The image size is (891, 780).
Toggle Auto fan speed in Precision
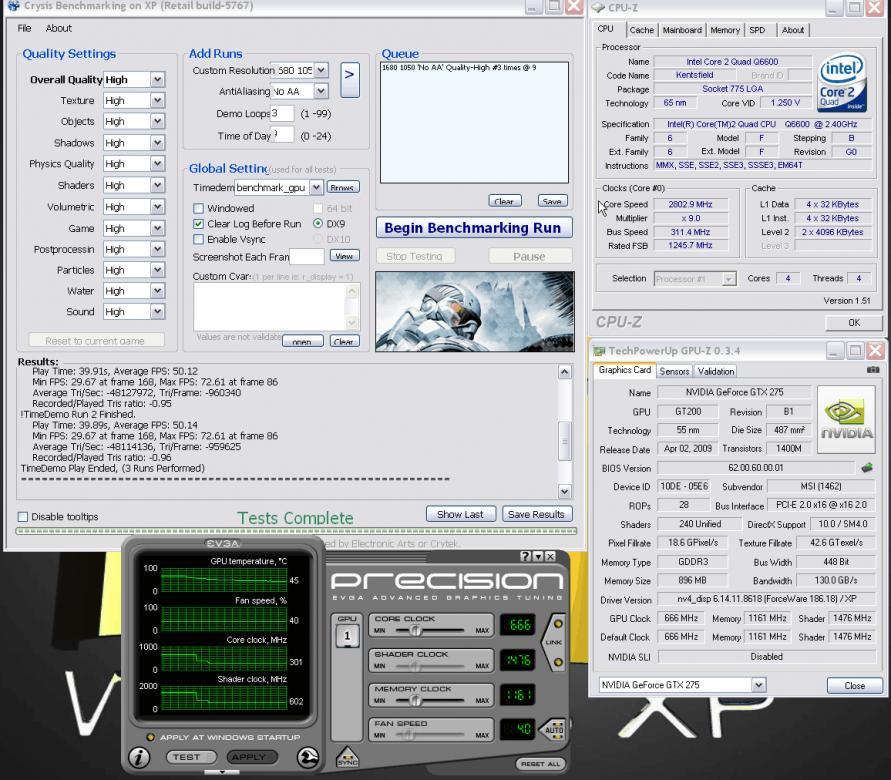(x=554, y=729)
